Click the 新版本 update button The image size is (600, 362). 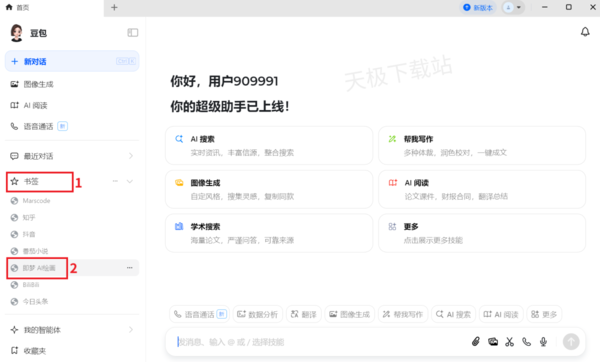478,7
